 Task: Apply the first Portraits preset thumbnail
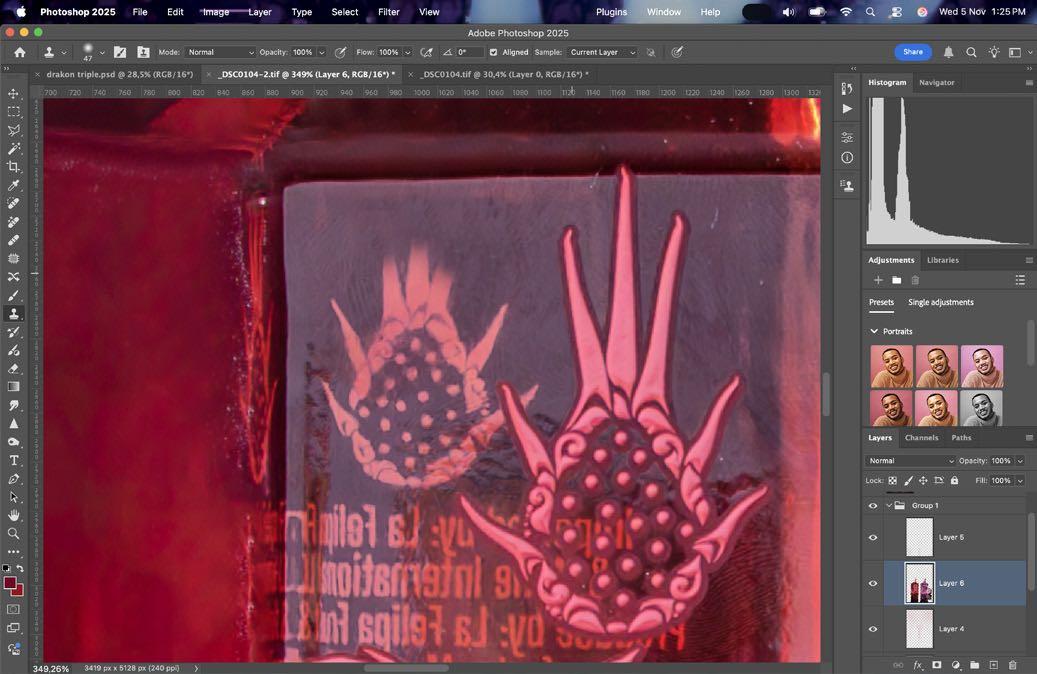pyautogui.click(x=891, y=366)
